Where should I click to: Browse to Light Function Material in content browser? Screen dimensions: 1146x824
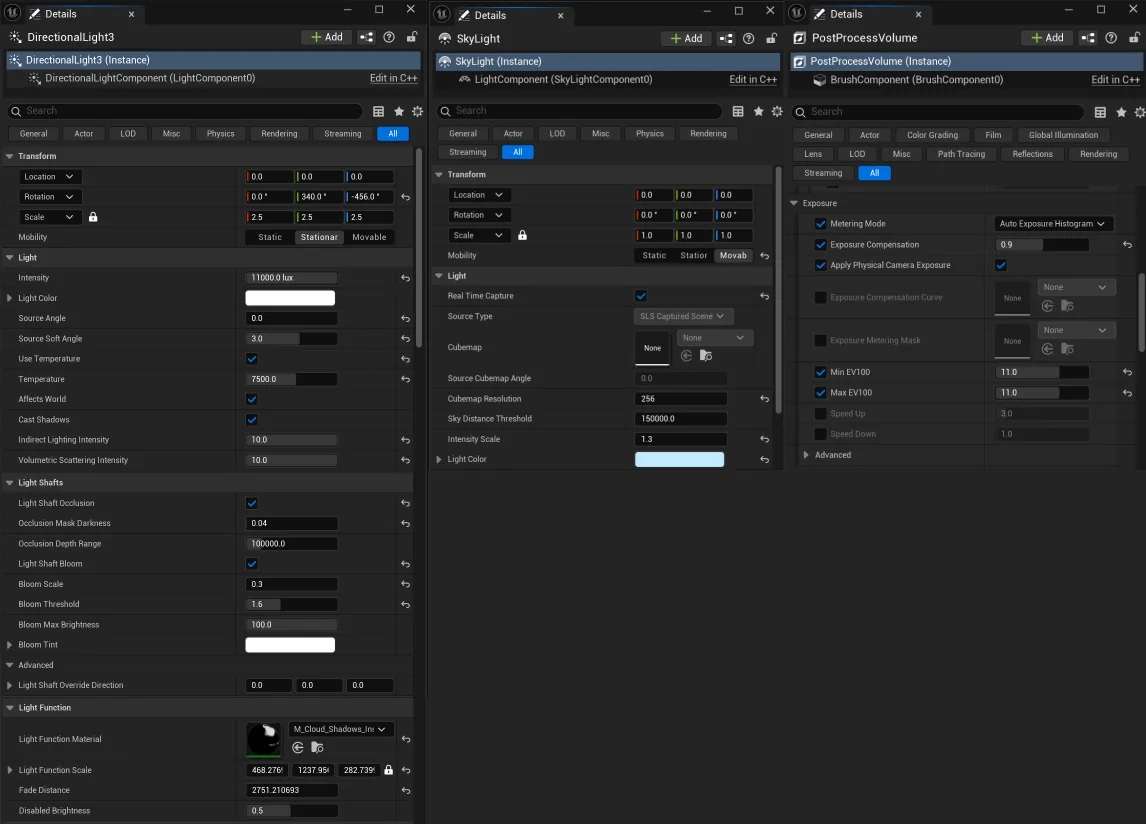317,747
